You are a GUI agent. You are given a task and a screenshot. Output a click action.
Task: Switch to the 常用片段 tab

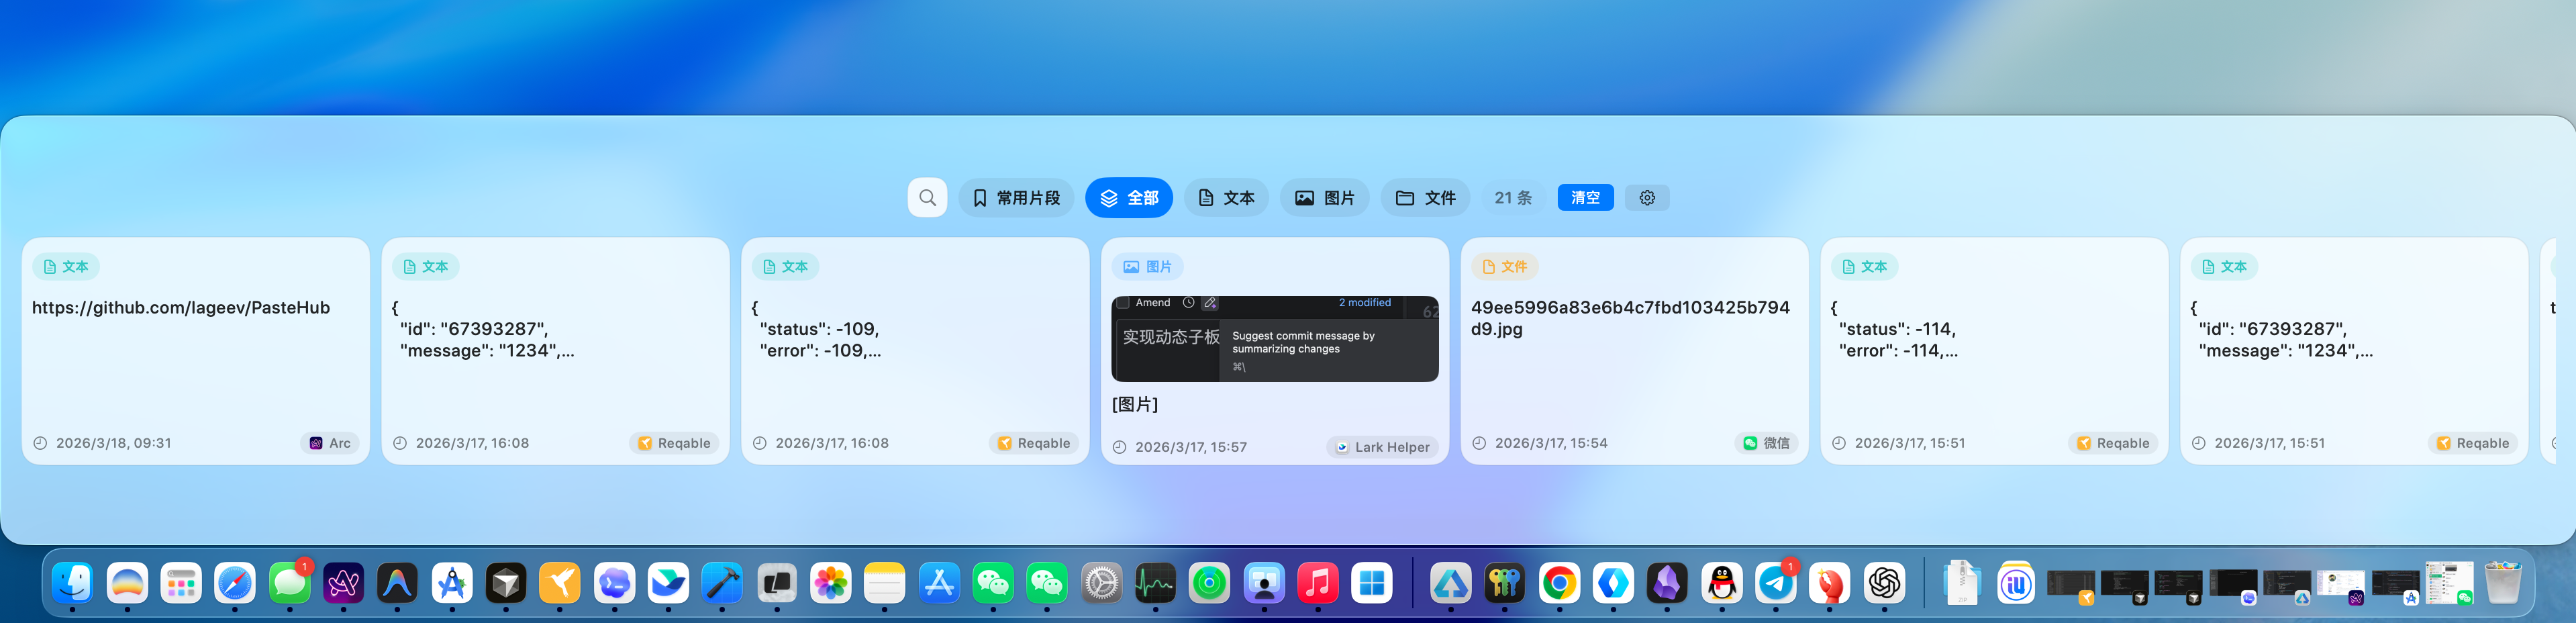pos(1016,198)
